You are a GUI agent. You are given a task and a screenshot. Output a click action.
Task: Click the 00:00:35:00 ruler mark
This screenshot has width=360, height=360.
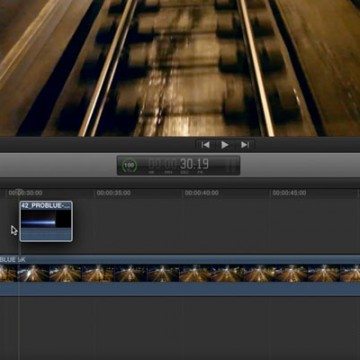click(114, 193)
